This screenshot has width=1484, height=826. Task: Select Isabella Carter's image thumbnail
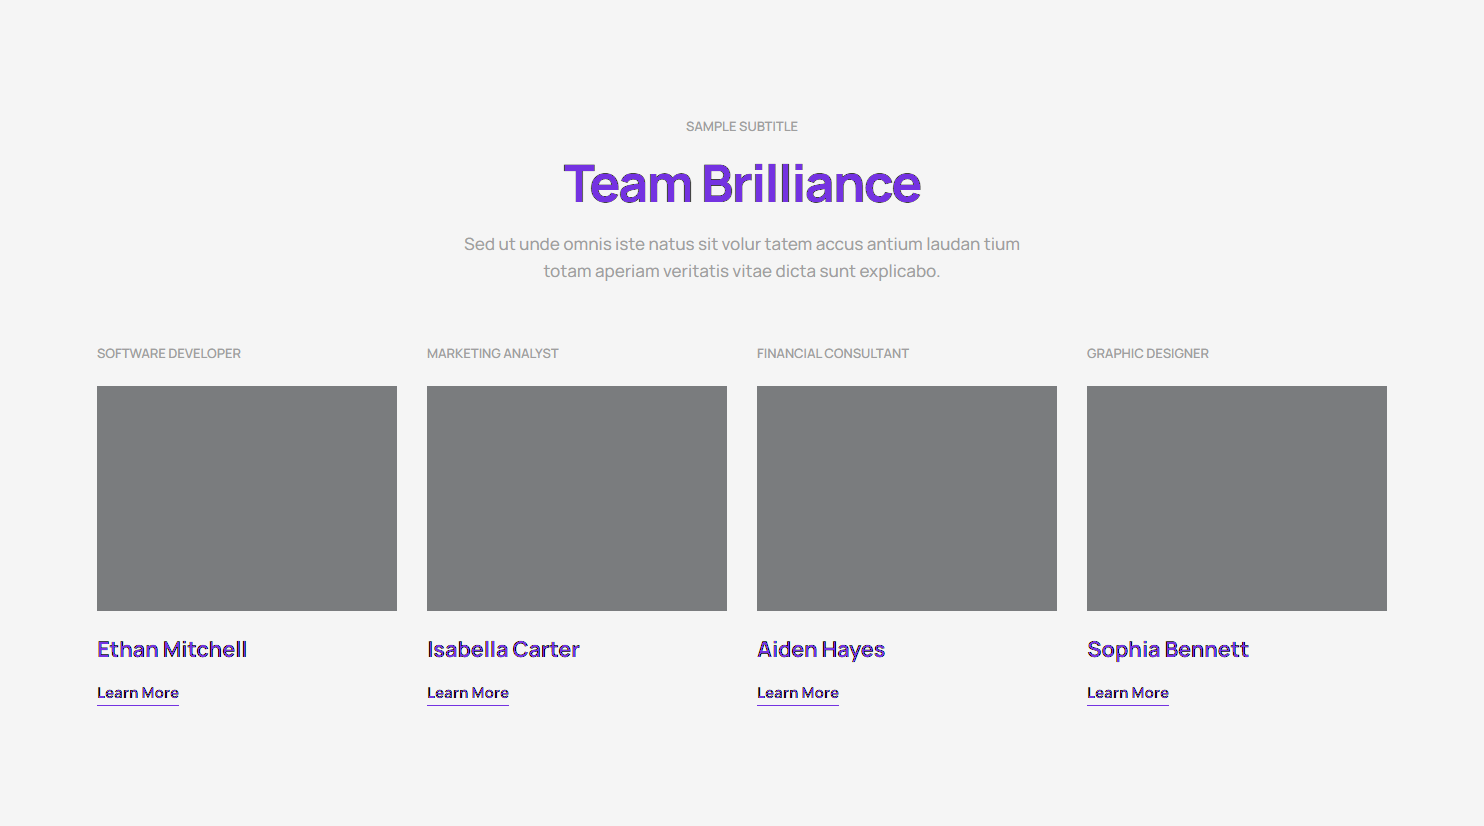(x=577, y=498)
